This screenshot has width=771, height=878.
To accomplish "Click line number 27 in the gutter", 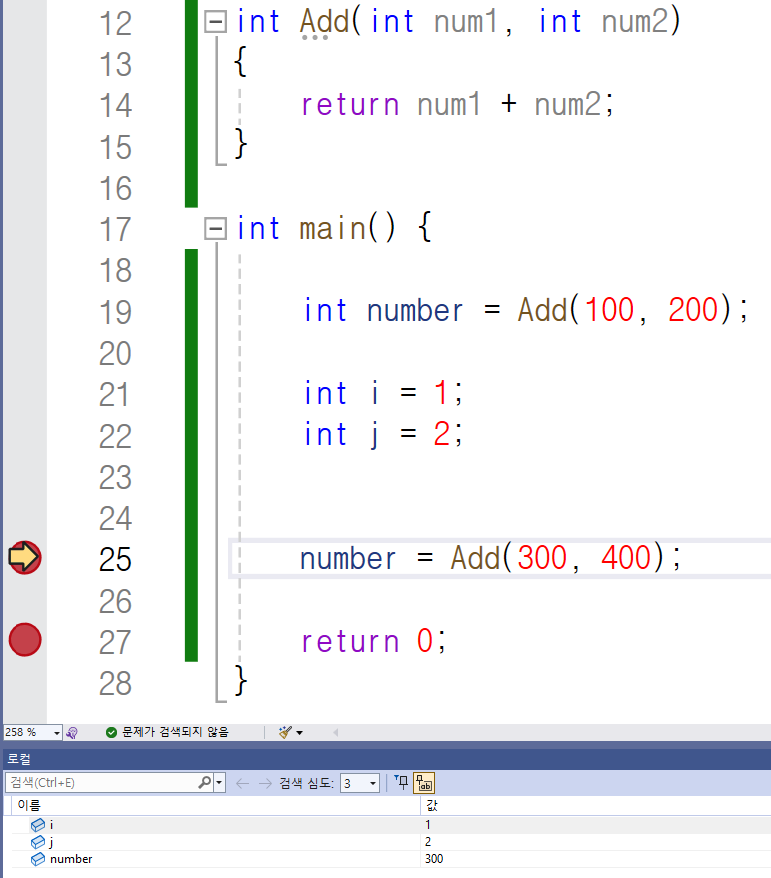I will (x=115, y=642).
